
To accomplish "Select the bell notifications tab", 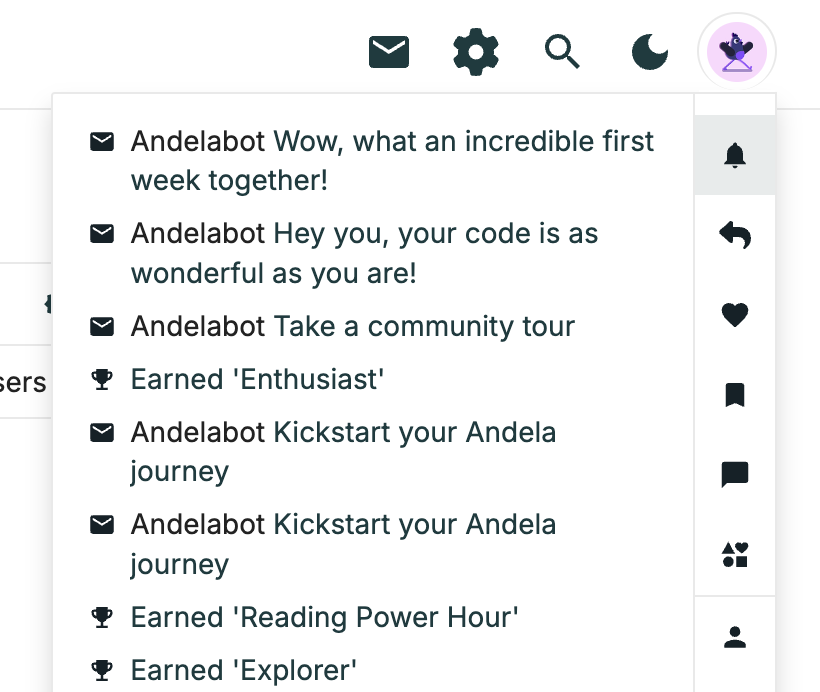I will click(x=735, y=155).
